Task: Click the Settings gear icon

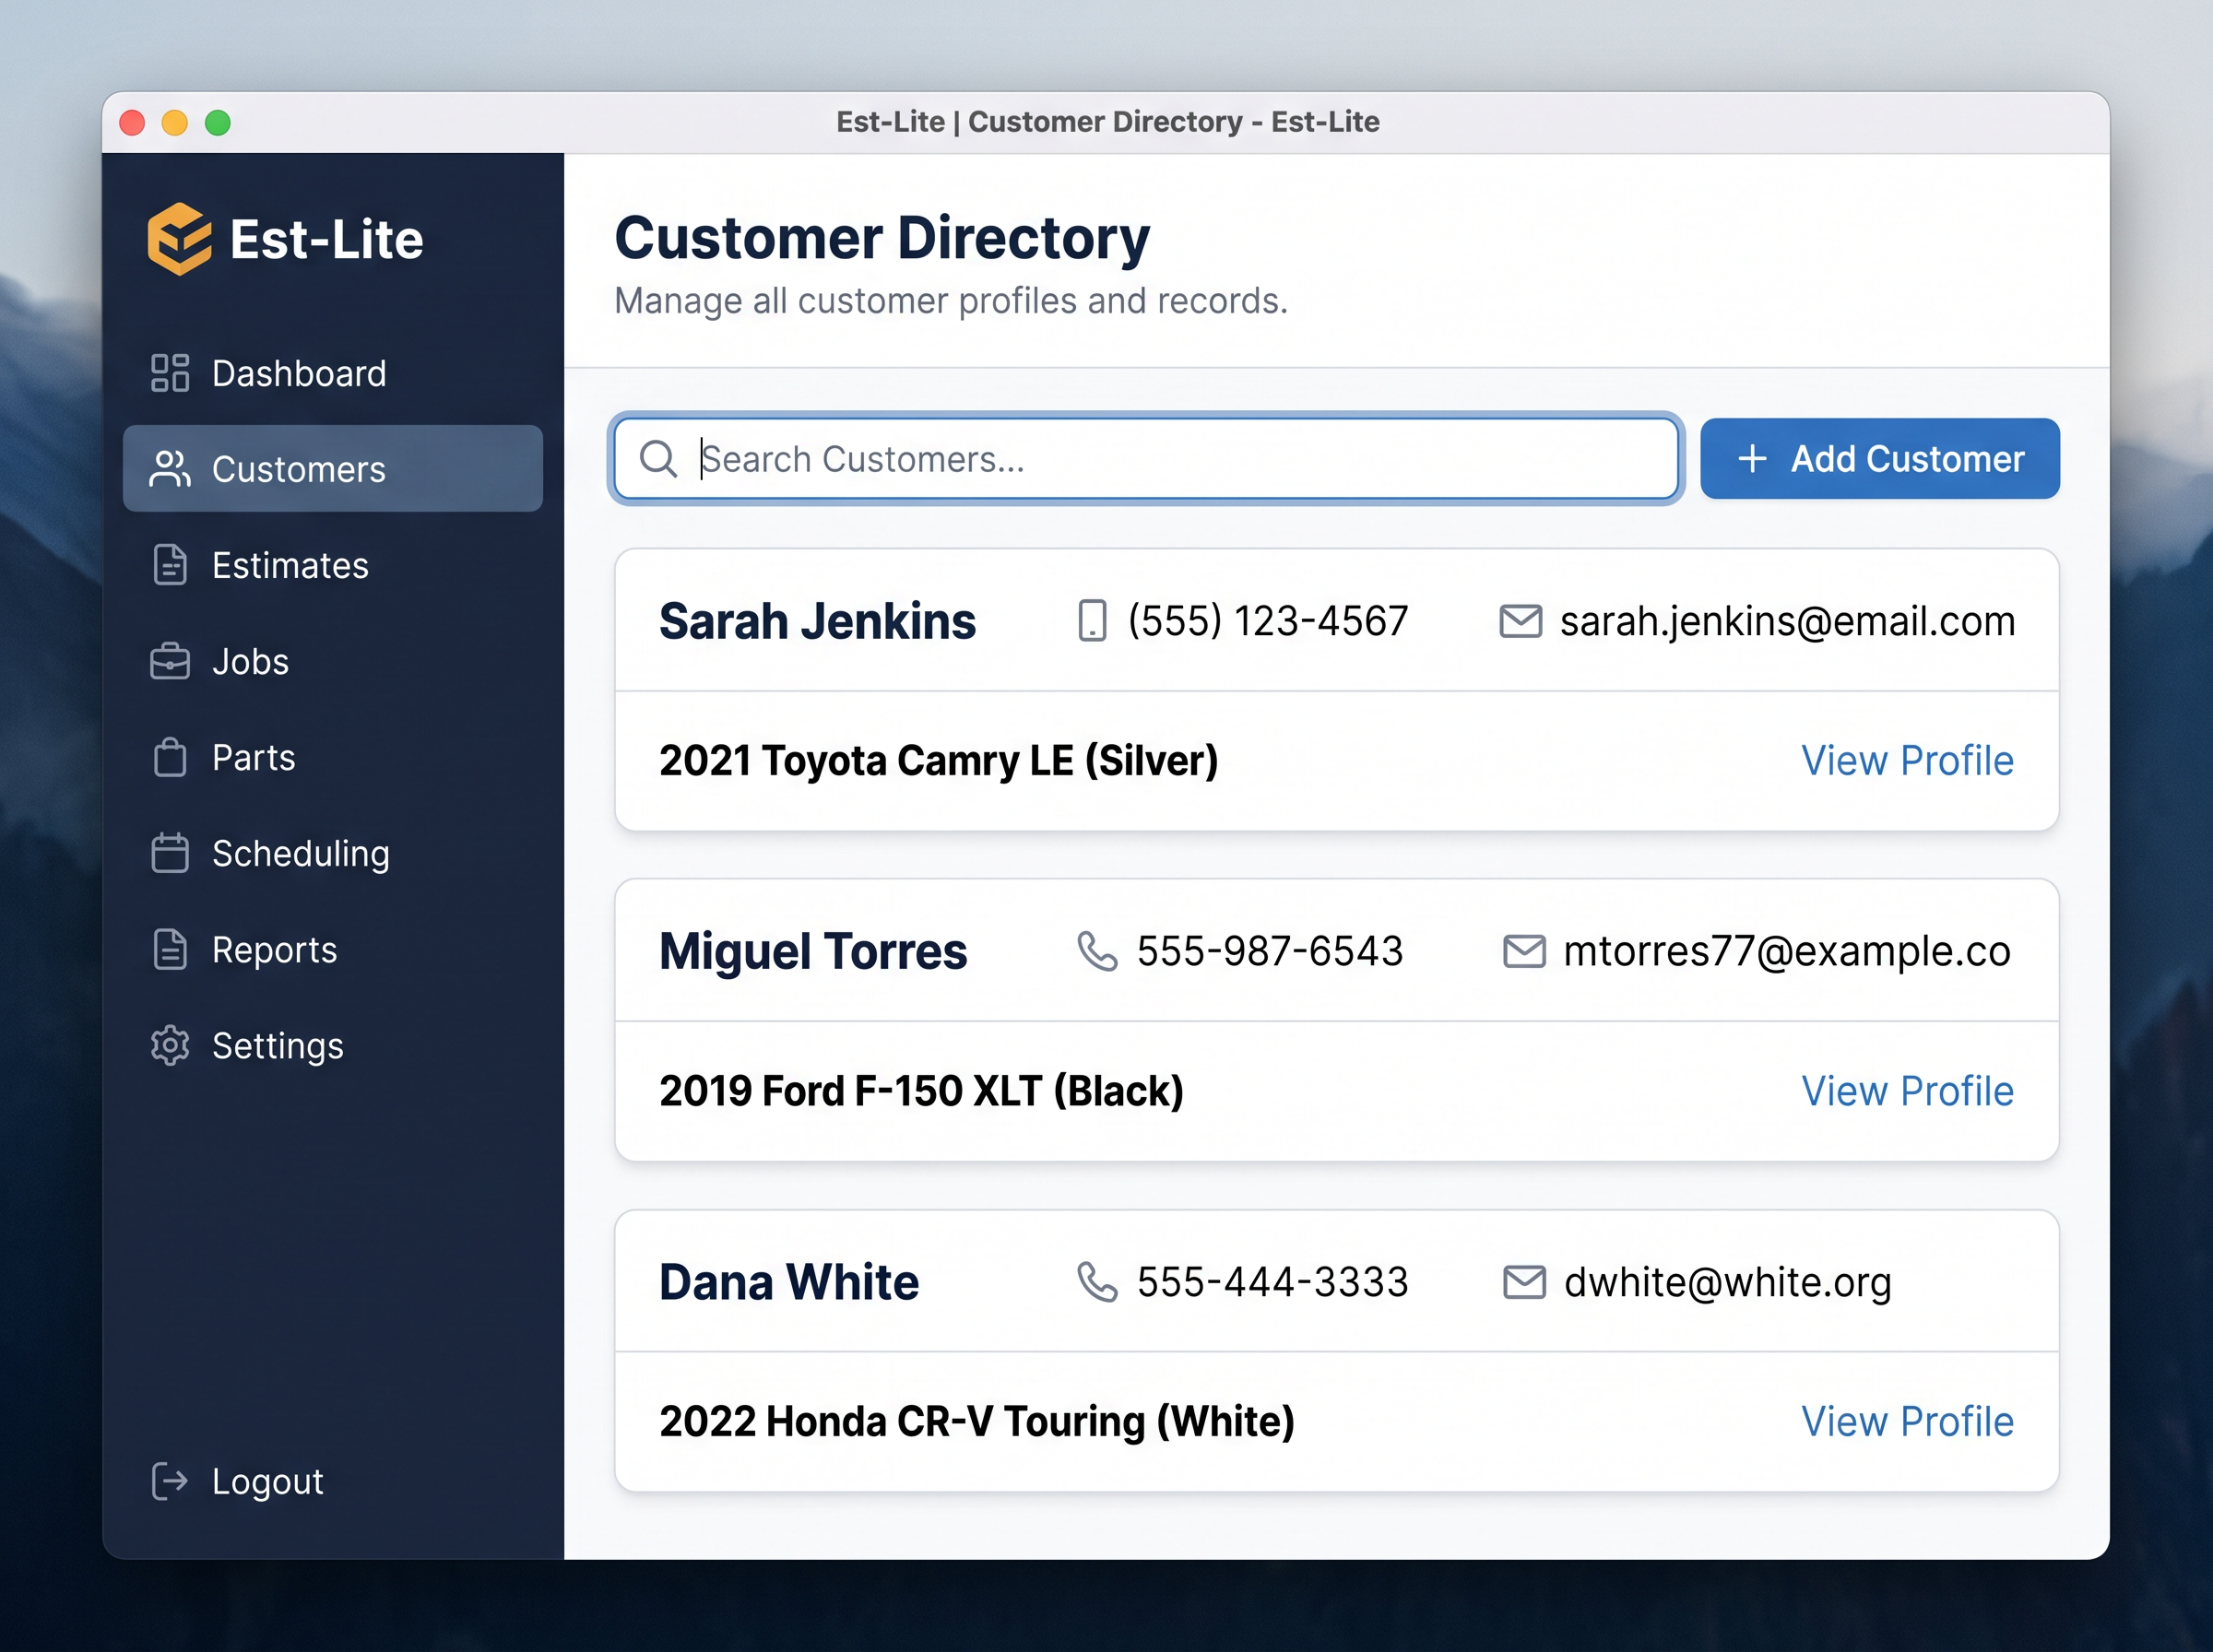Action: coord(170,1045)
